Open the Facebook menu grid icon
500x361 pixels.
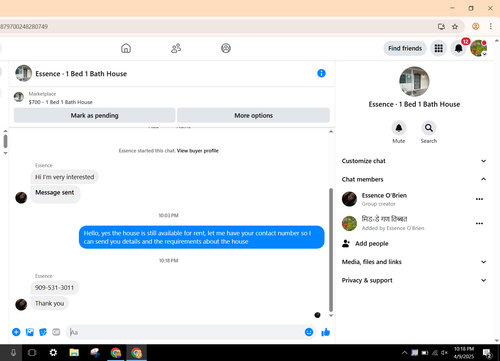click(x=438, y=48)
